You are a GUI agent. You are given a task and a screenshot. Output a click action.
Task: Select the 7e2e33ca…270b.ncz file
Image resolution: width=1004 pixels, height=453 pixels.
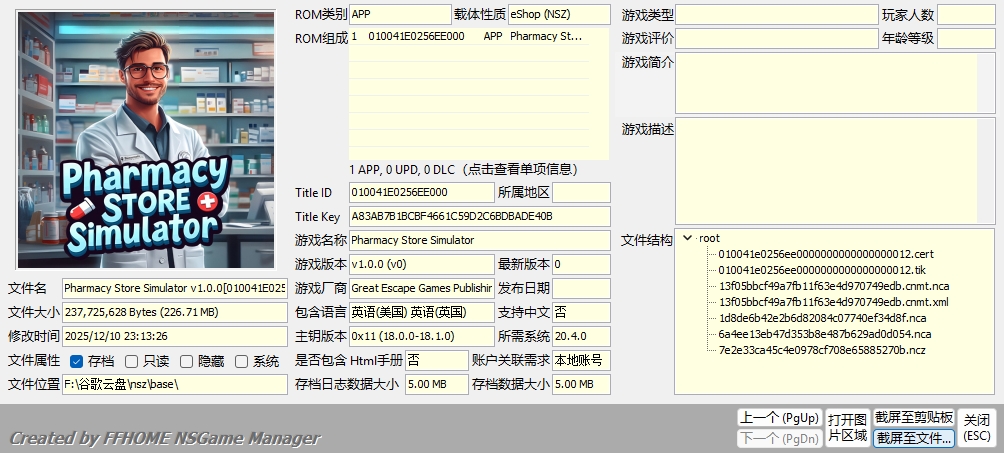click(822, 350)
